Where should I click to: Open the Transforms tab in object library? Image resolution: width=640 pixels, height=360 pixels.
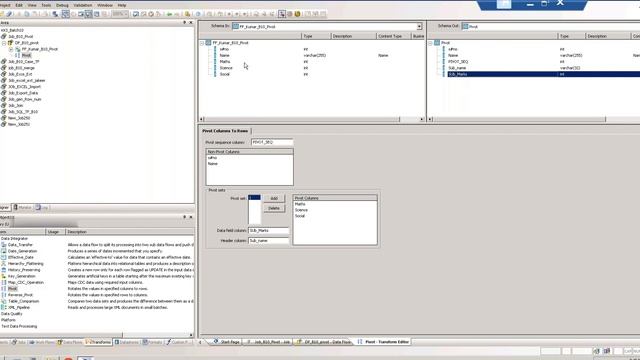(x=98, y=342)
